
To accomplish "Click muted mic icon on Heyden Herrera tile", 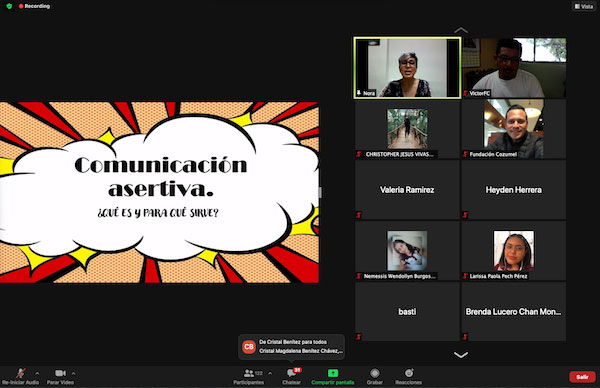I will pos(465,215).
